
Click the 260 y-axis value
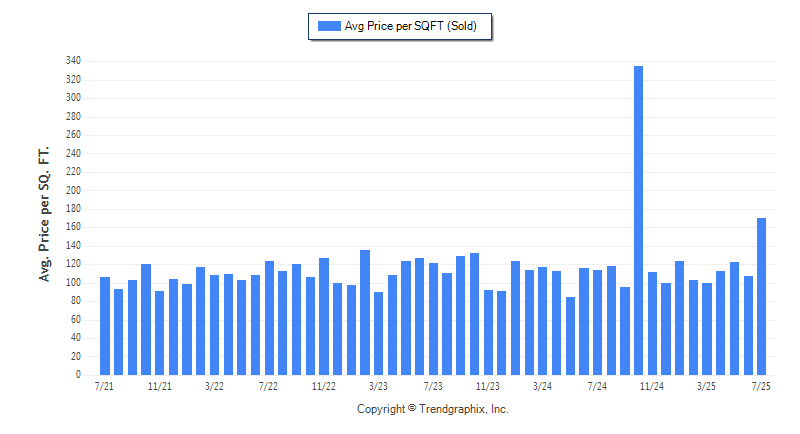[73, 135]
